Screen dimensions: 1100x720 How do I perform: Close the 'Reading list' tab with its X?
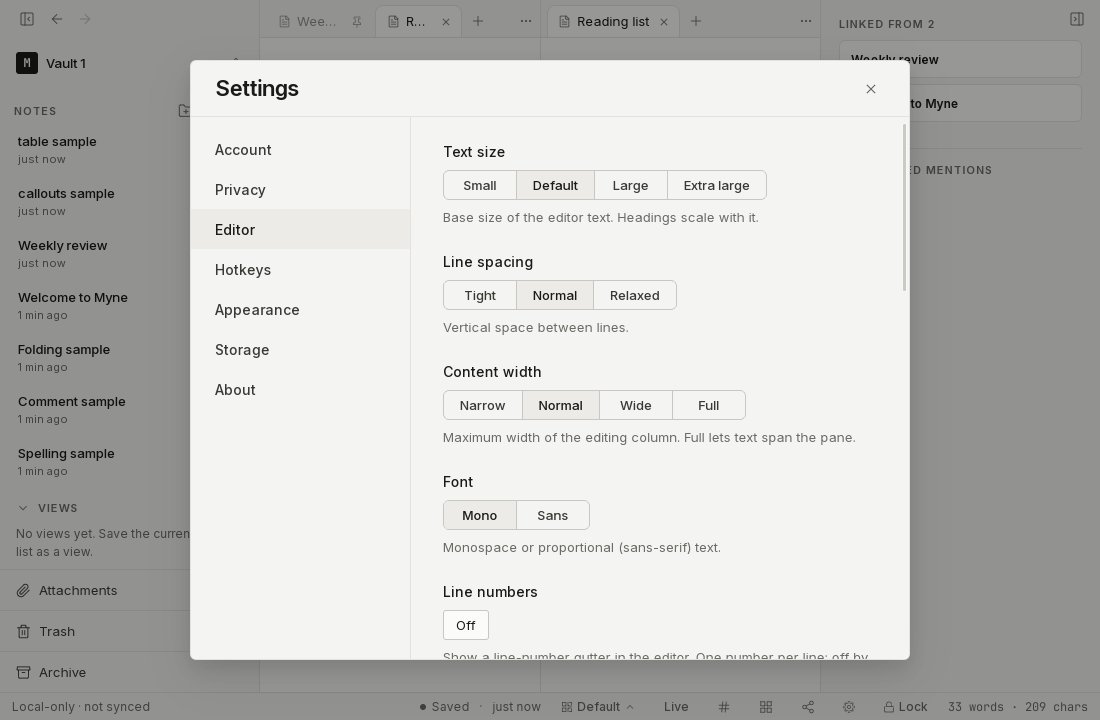pyautogui.click(x=664, y=22)
